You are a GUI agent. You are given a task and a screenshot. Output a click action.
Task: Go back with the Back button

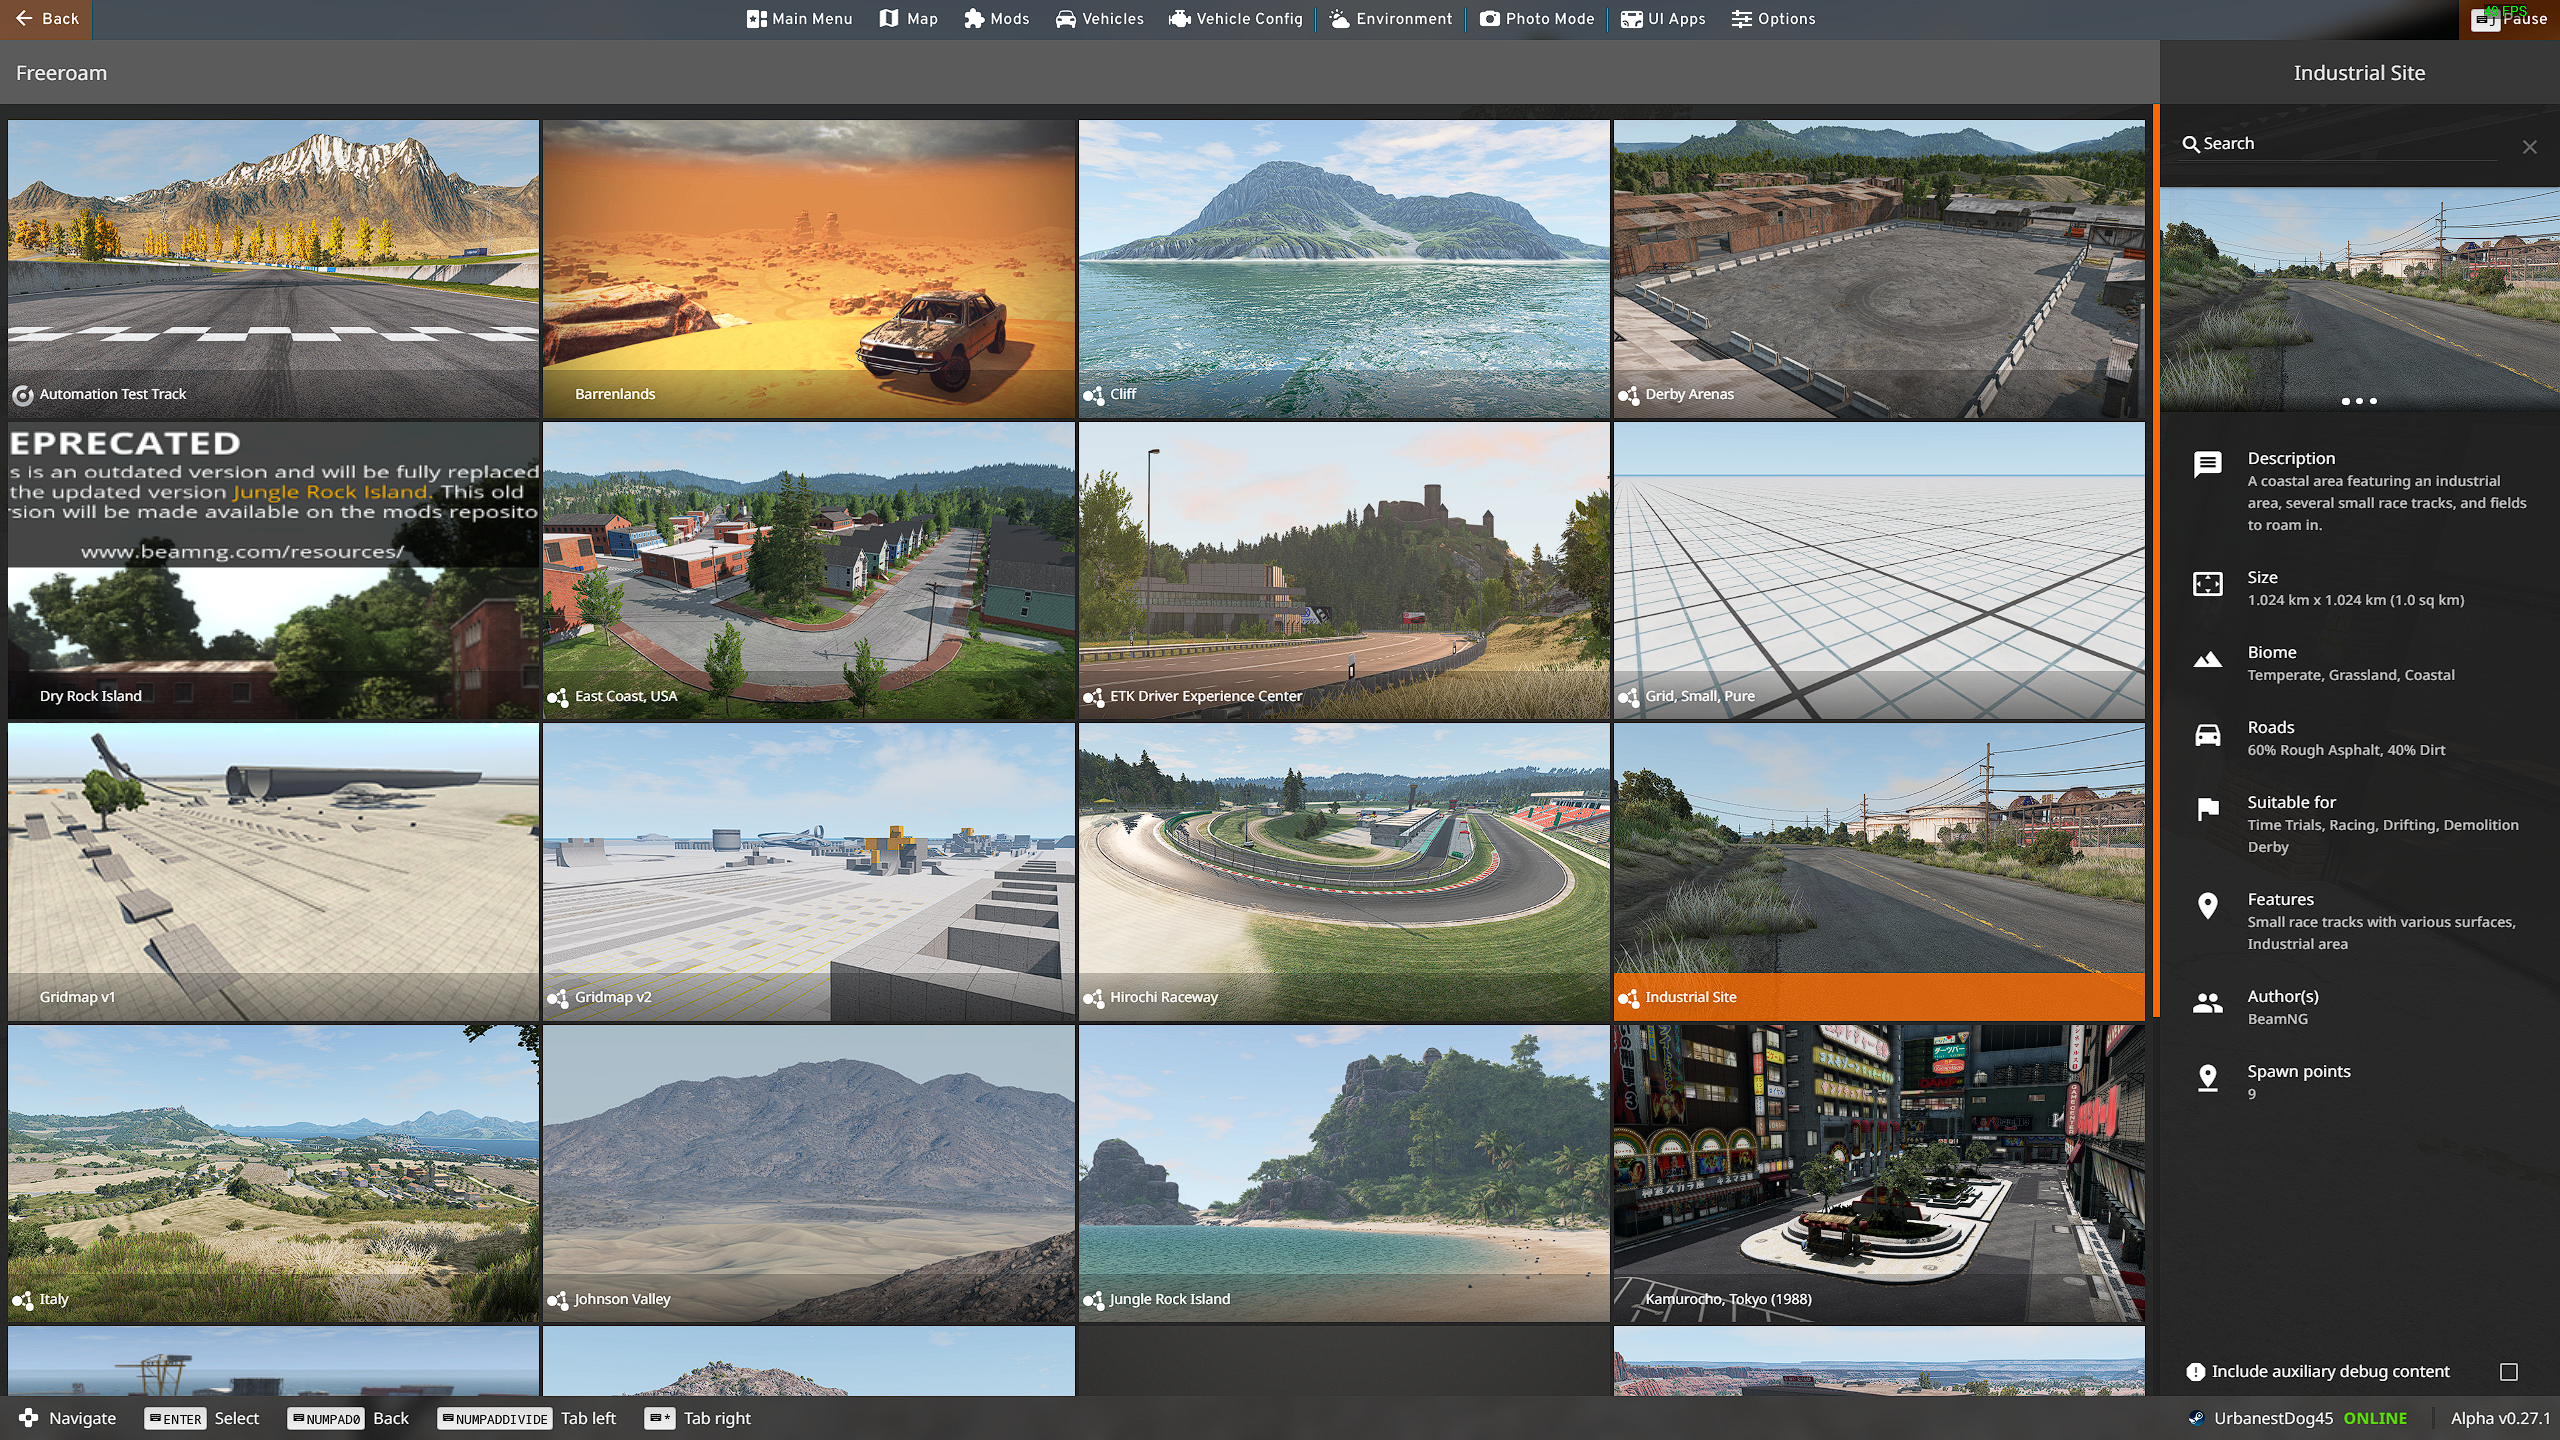(x=46, y=19)
